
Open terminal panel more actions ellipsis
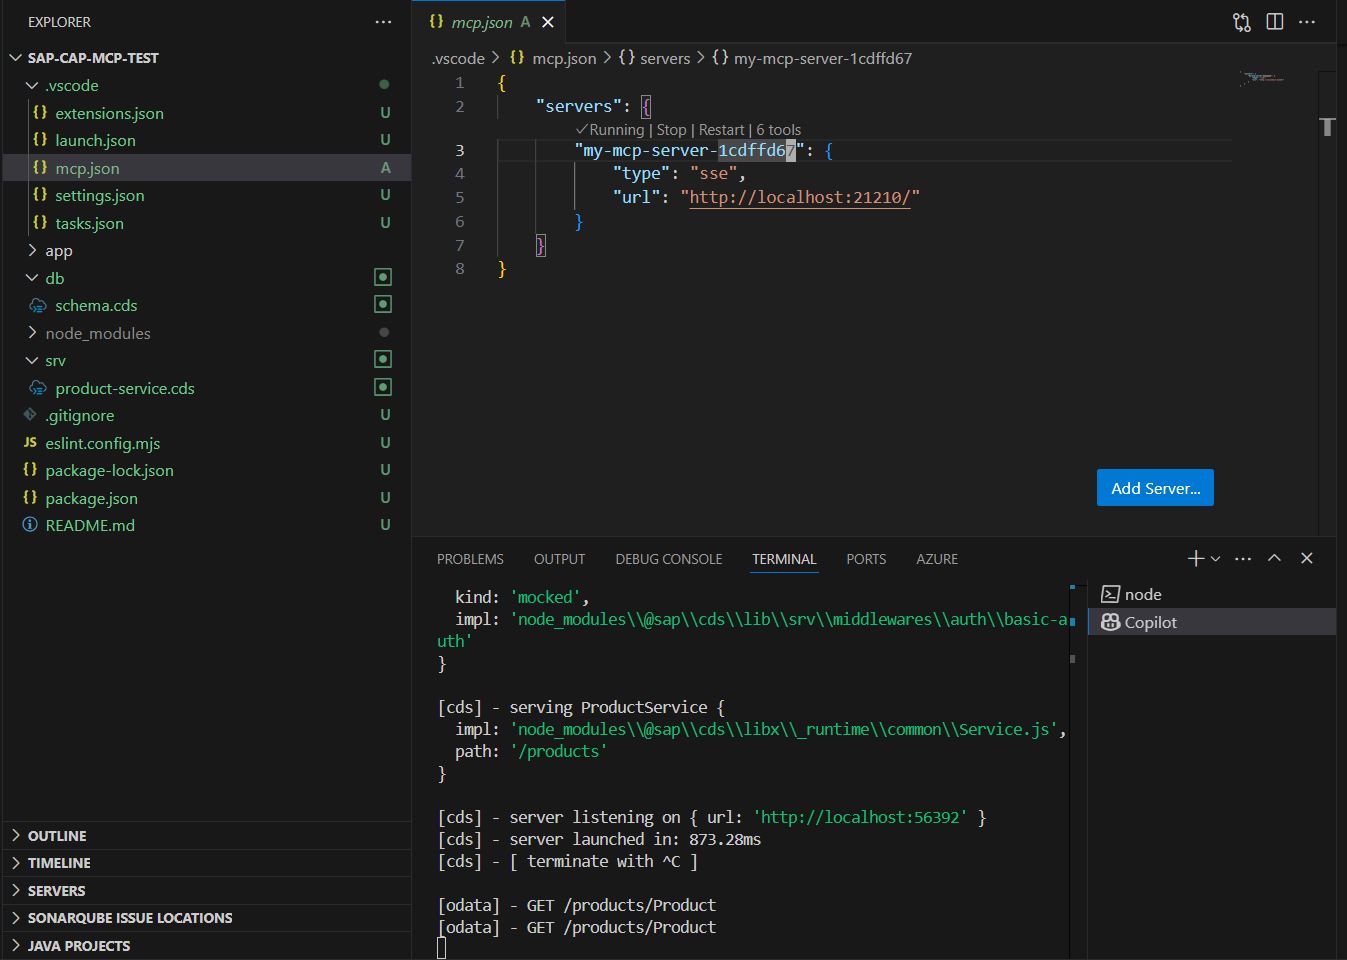pos(1243,559)
